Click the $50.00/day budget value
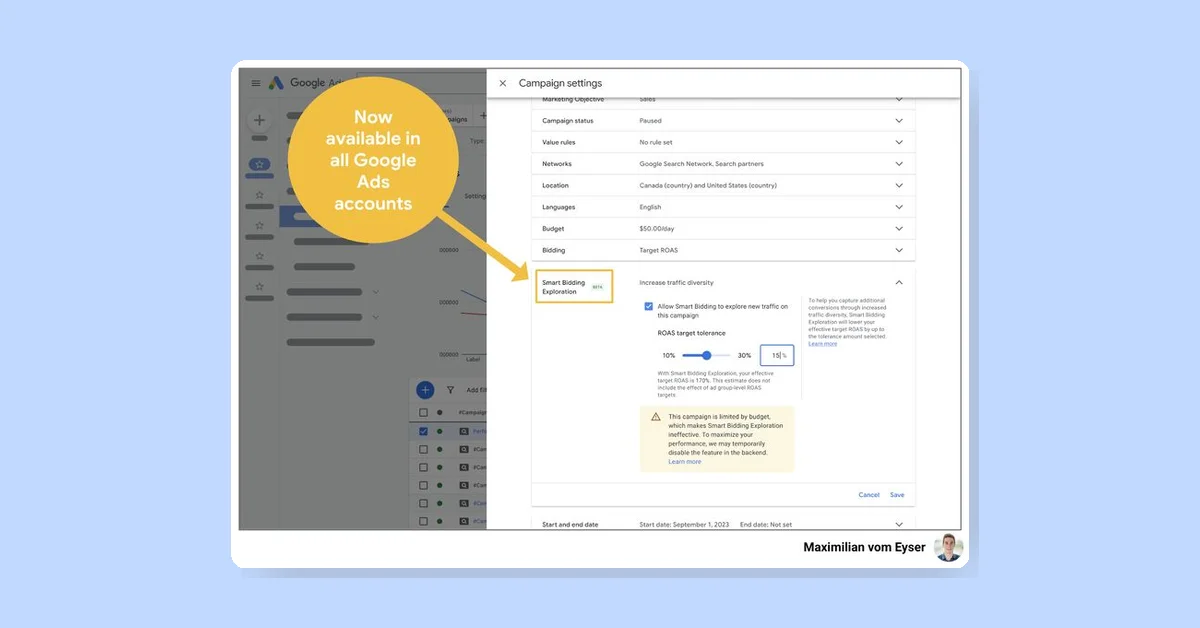Viewport: 1200px width, 628px height. coord(657,229)
